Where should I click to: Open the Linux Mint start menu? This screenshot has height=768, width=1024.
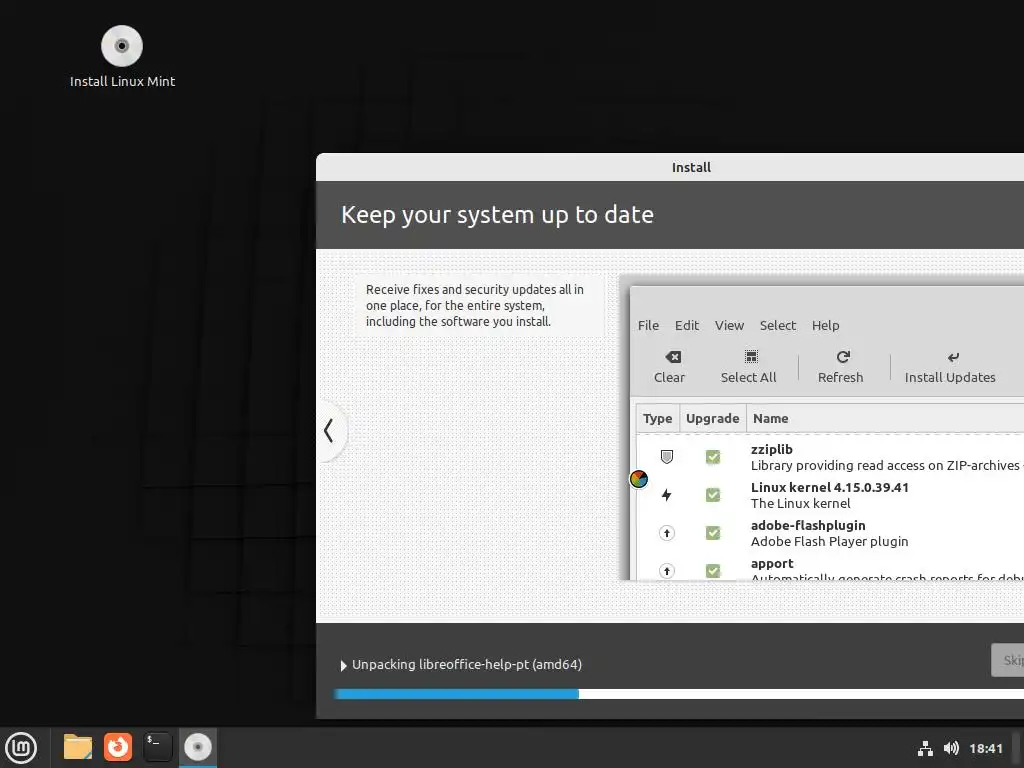[21, 747]
